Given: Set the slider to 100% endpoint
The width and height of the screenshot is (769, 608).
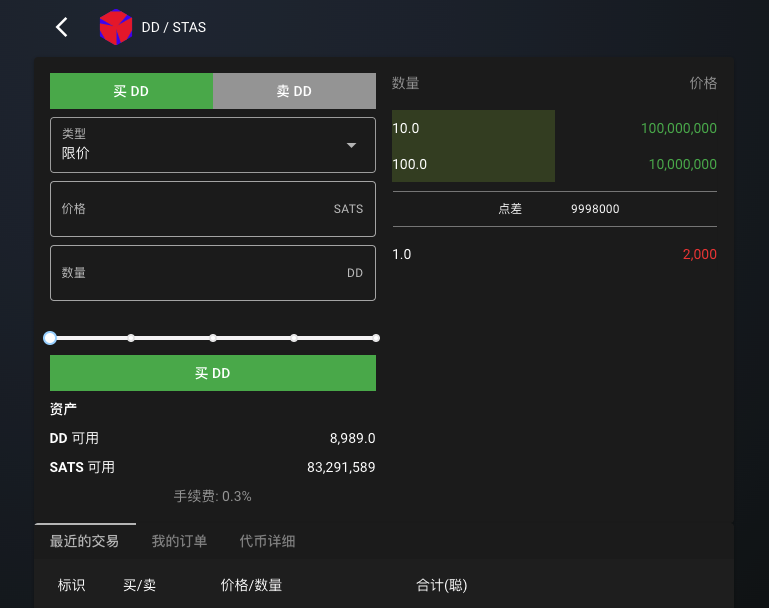Looking at the screenshot, I should coord(376,338).
